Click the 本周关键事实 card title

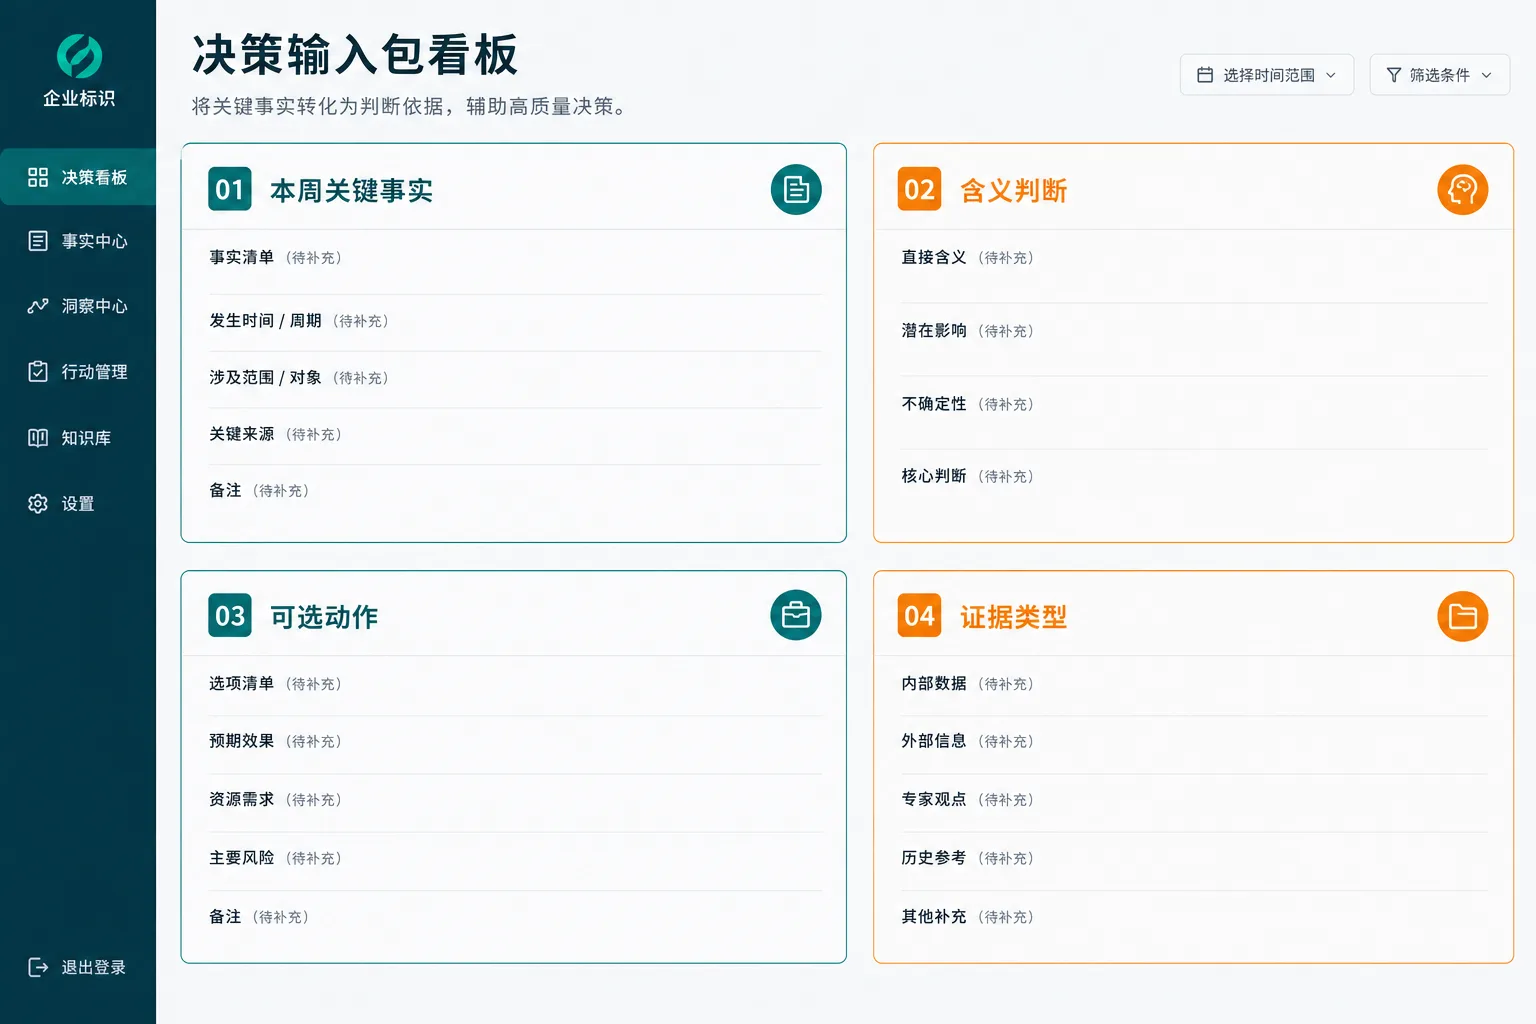[351, 190]
